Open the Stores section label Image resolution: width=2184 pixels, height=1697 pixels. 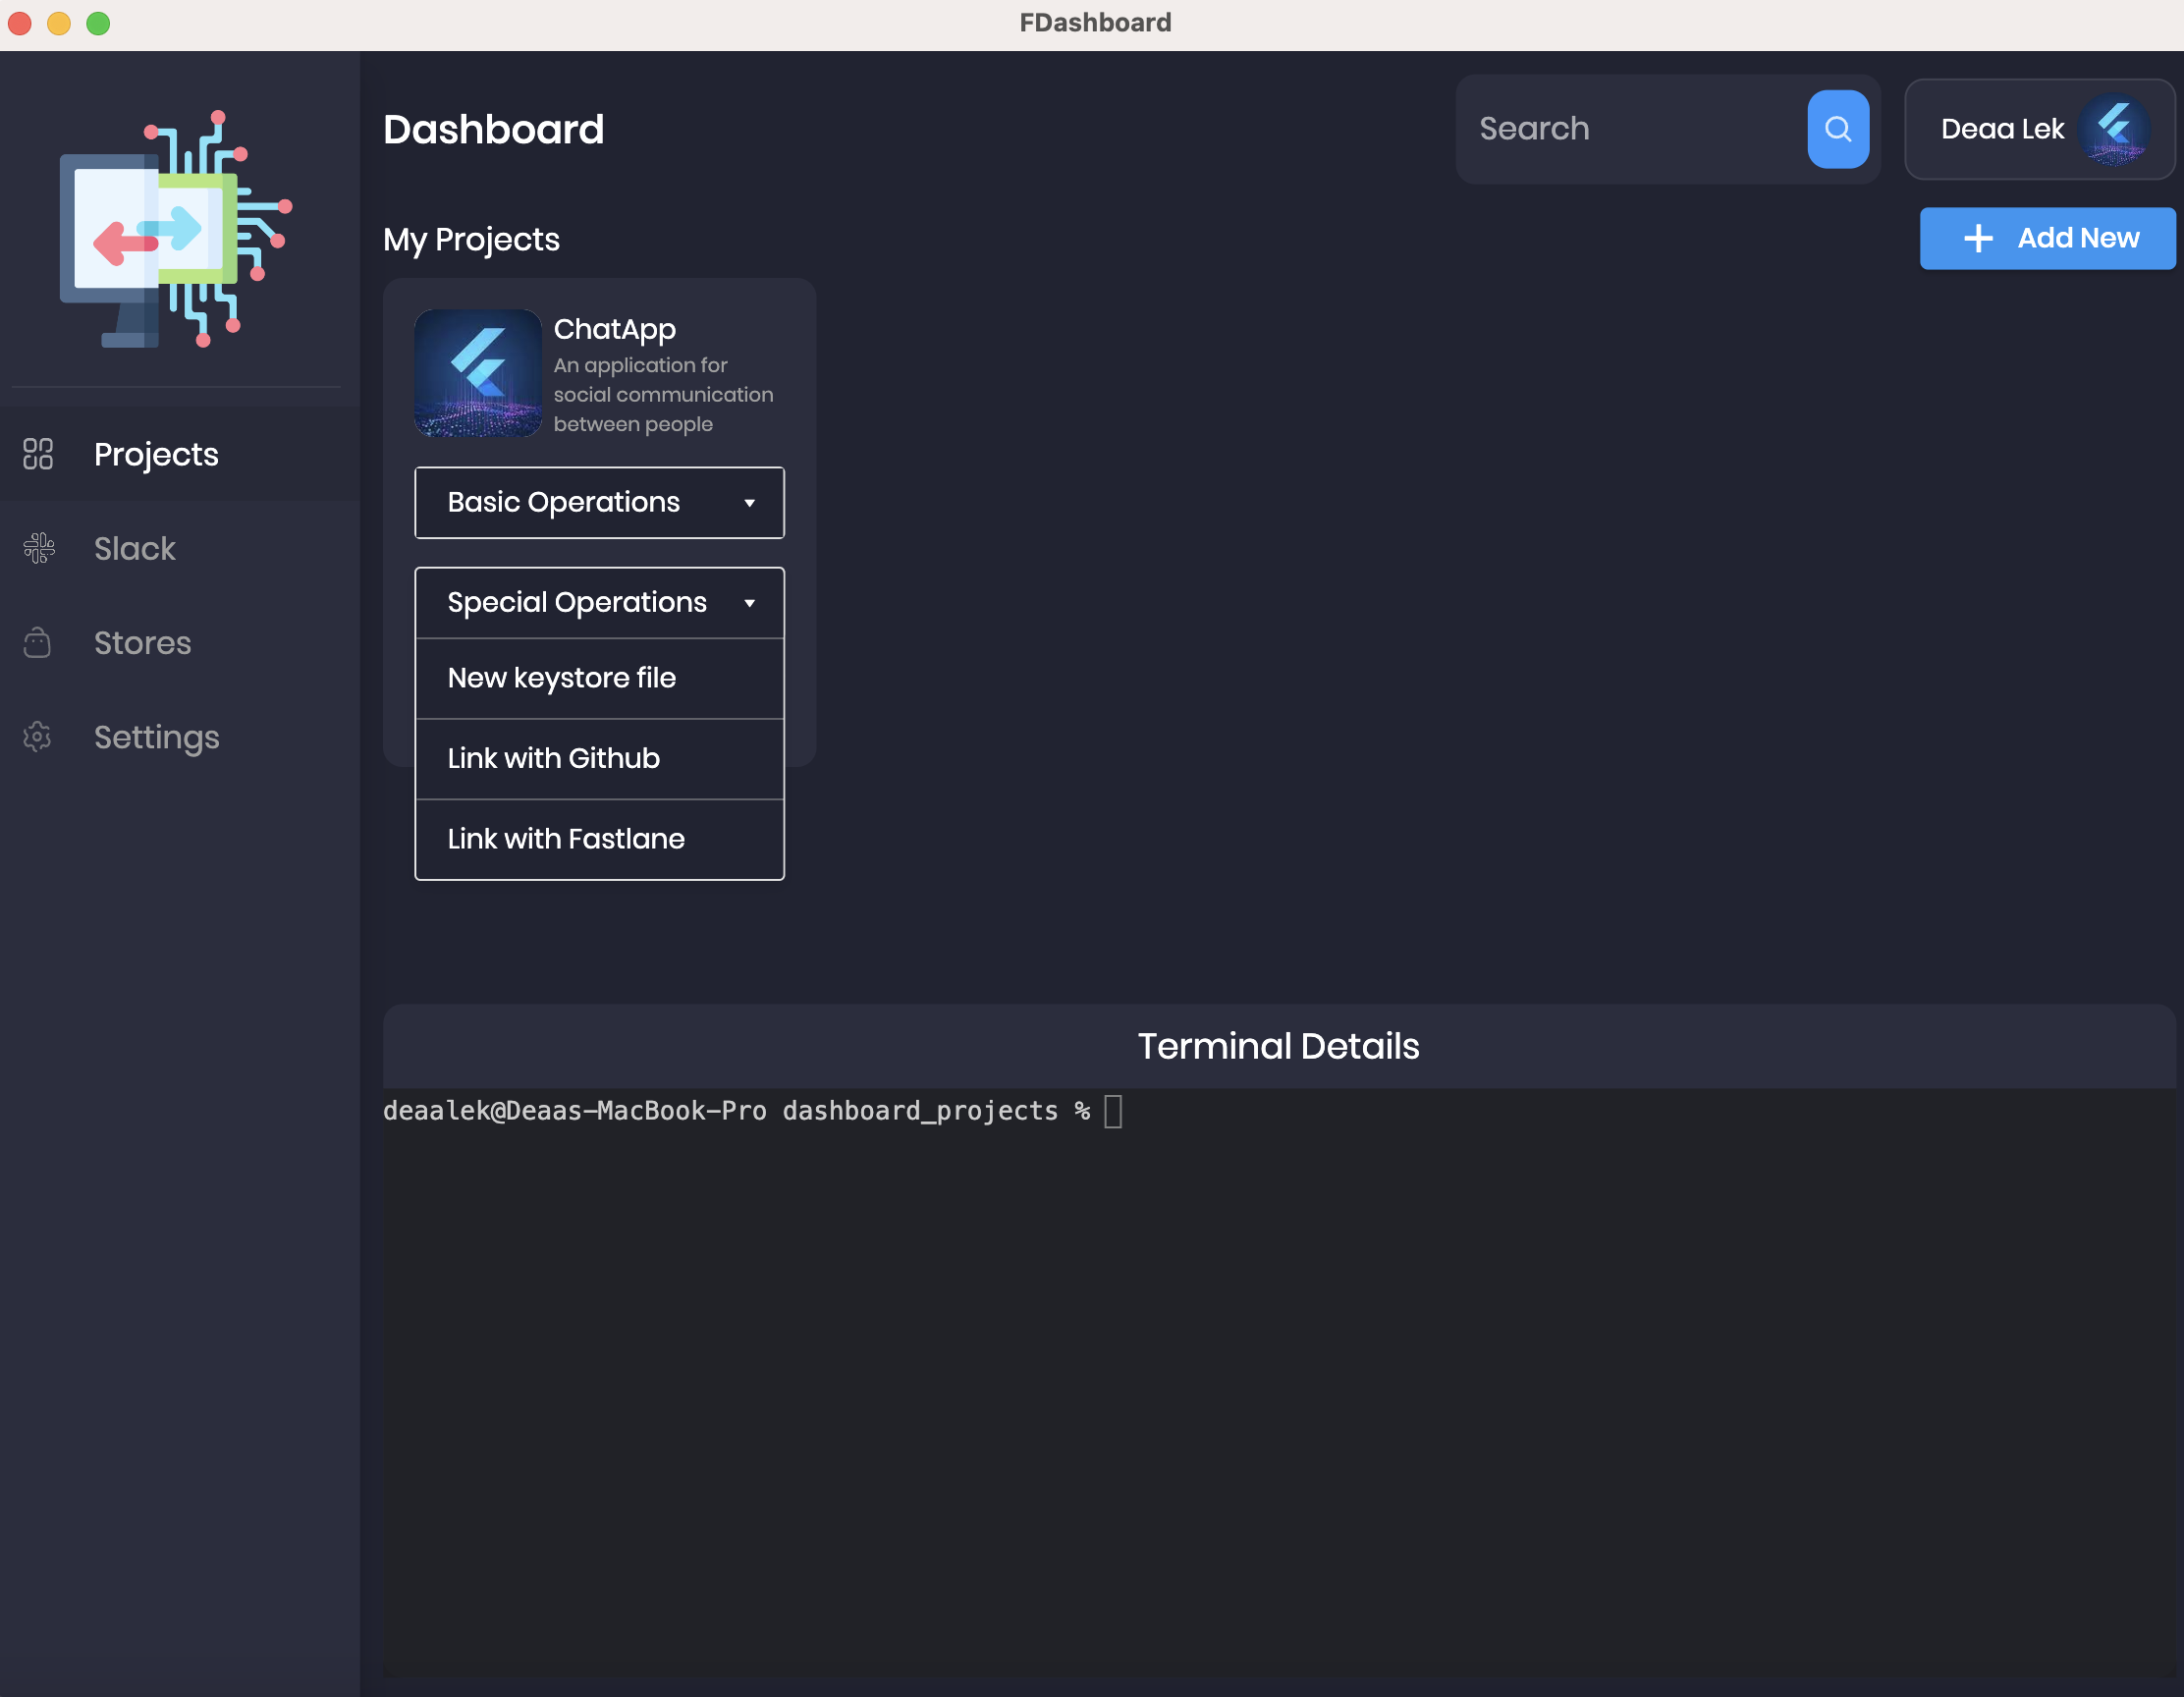tap(142, 642)
